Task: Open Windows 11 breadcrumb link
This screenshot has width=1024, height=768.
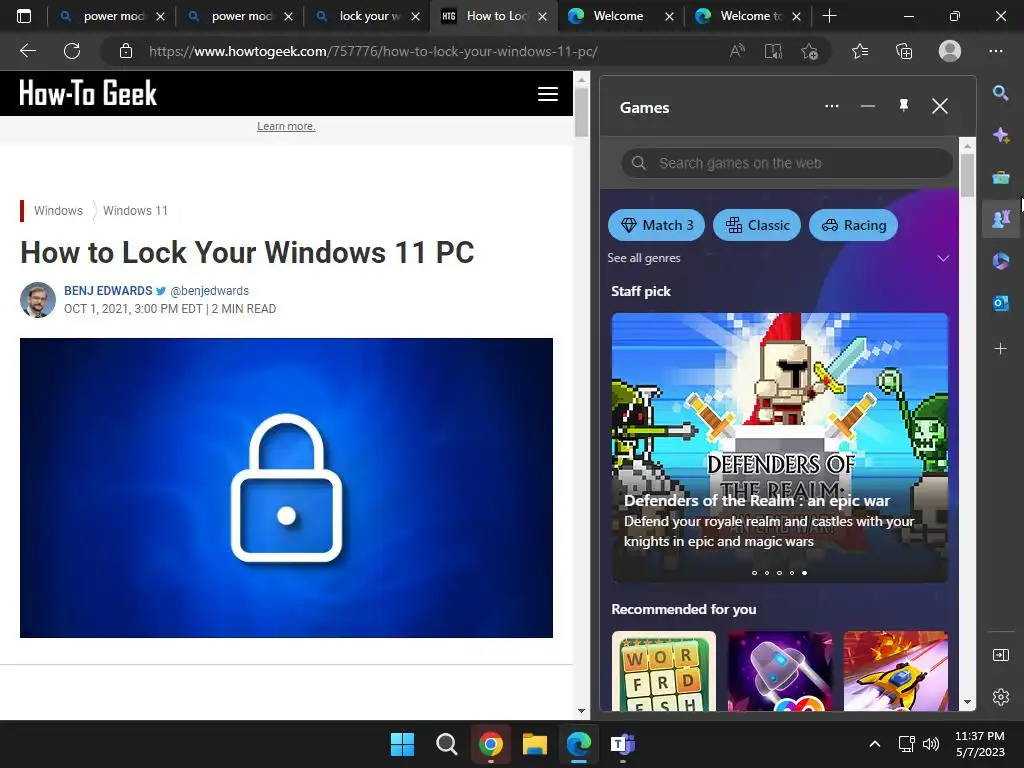Action: tap(135, 210)
